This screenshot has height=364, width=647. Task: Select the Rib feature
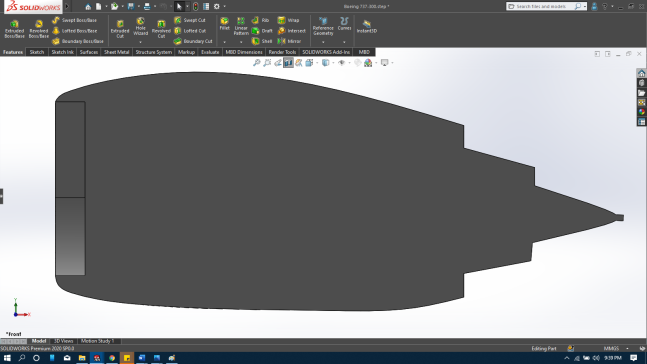260,20
